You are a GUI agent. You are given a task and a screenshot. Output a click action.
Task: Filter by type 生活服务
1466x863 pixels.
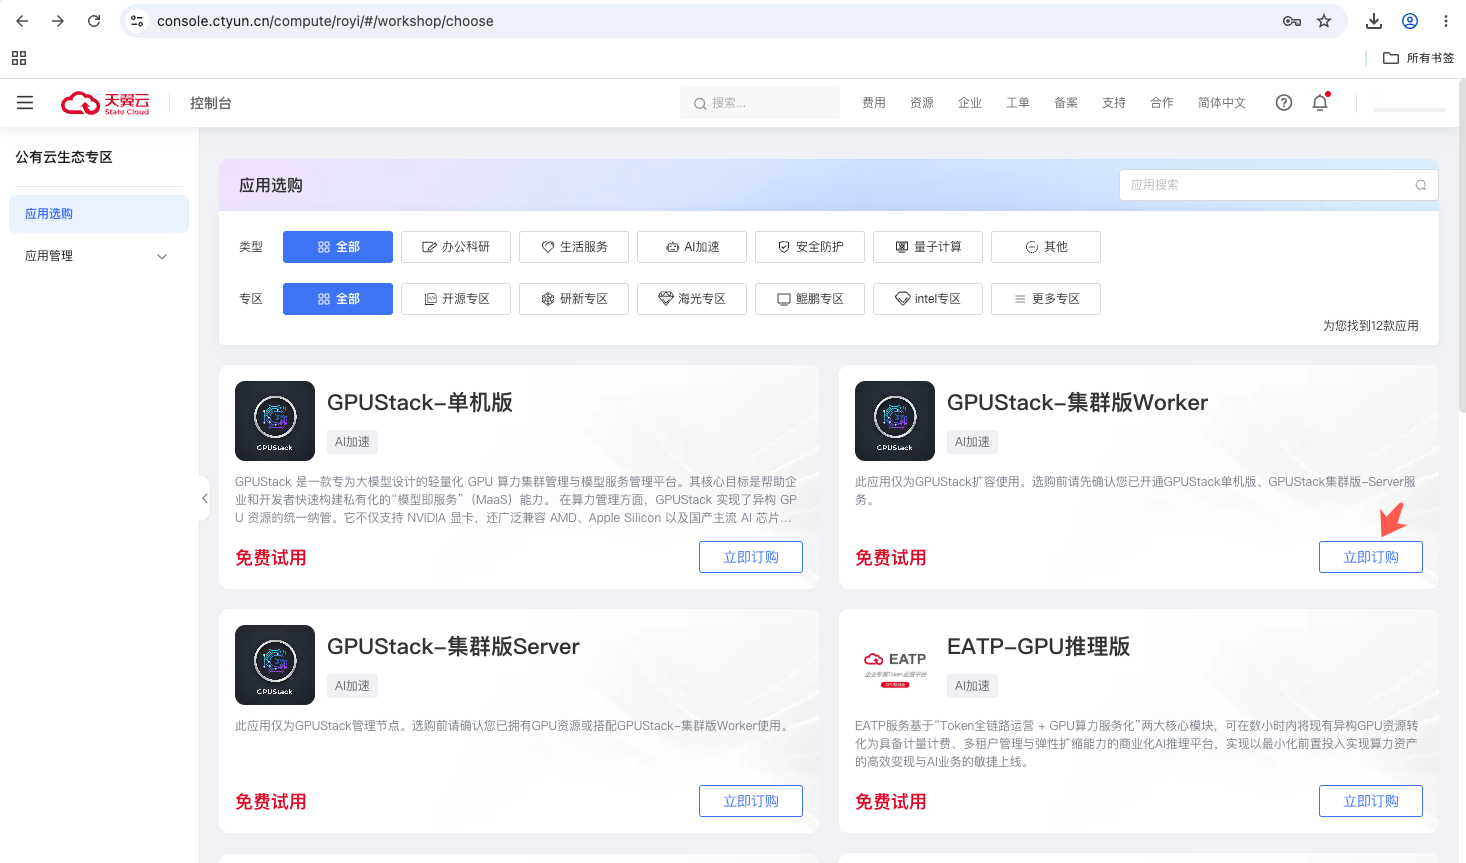tap(574, 247)
